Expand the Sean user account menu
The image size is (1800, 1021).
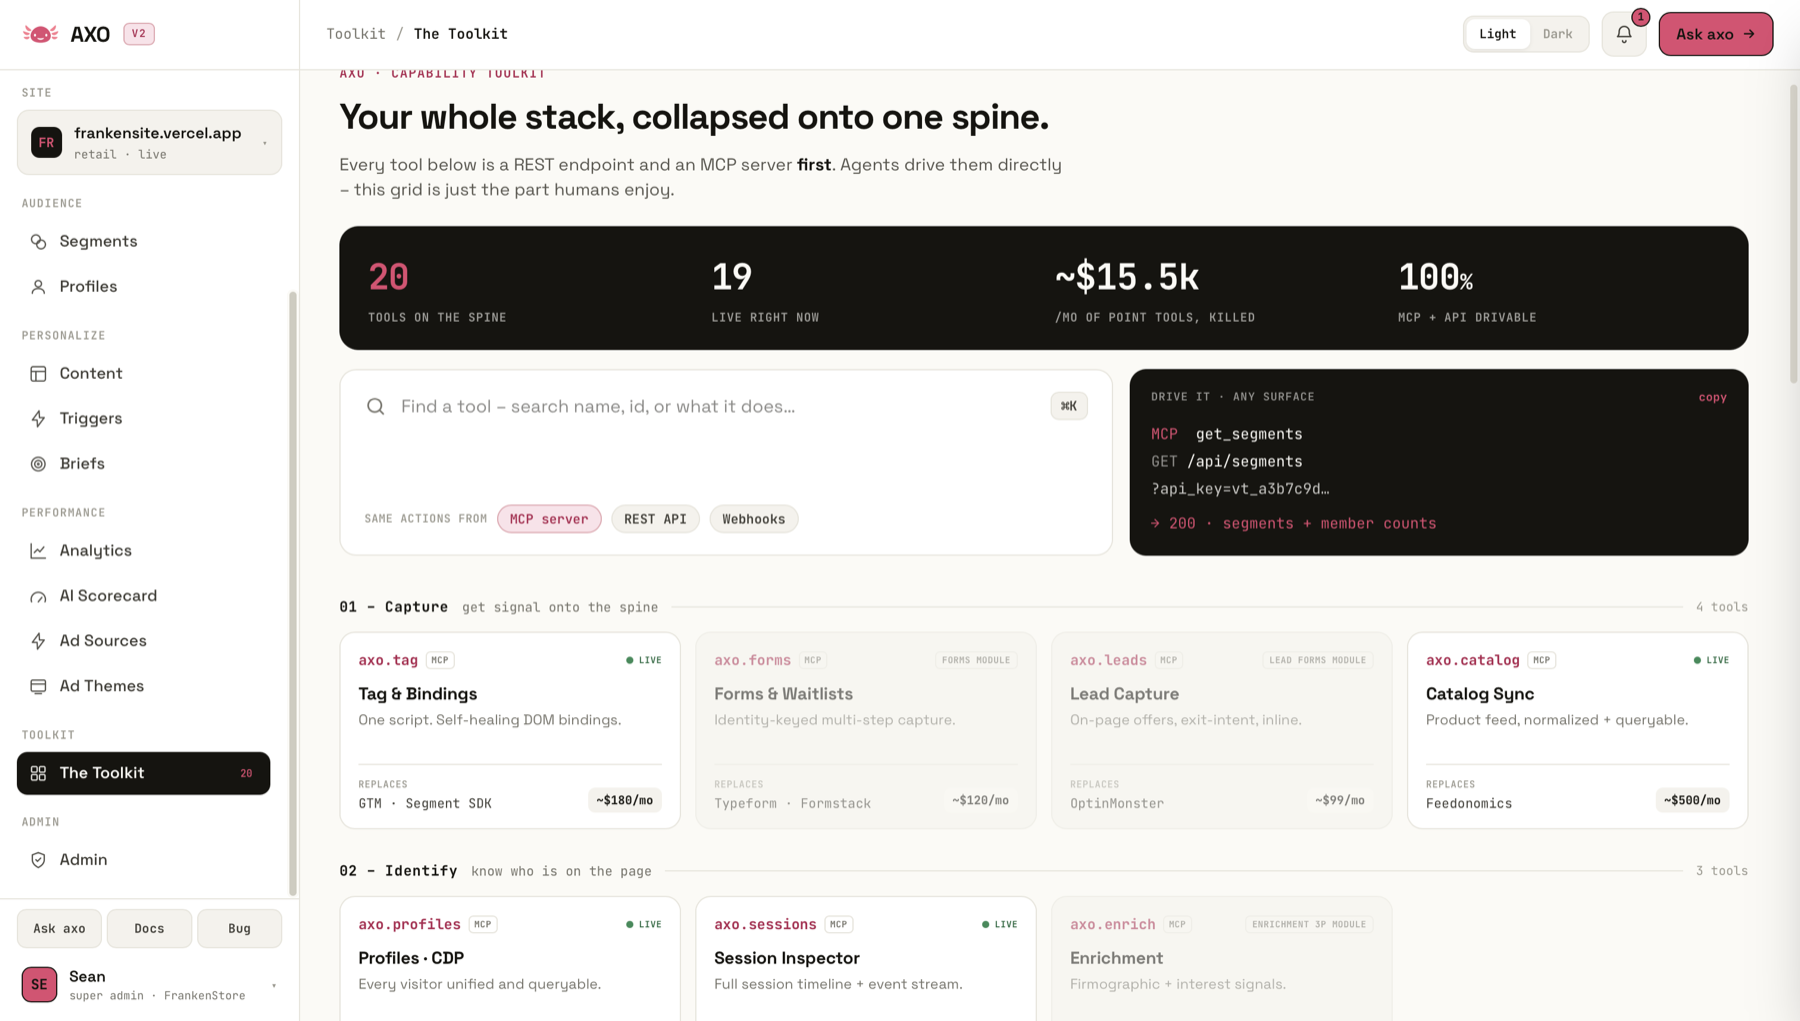[x=149, y=985]
